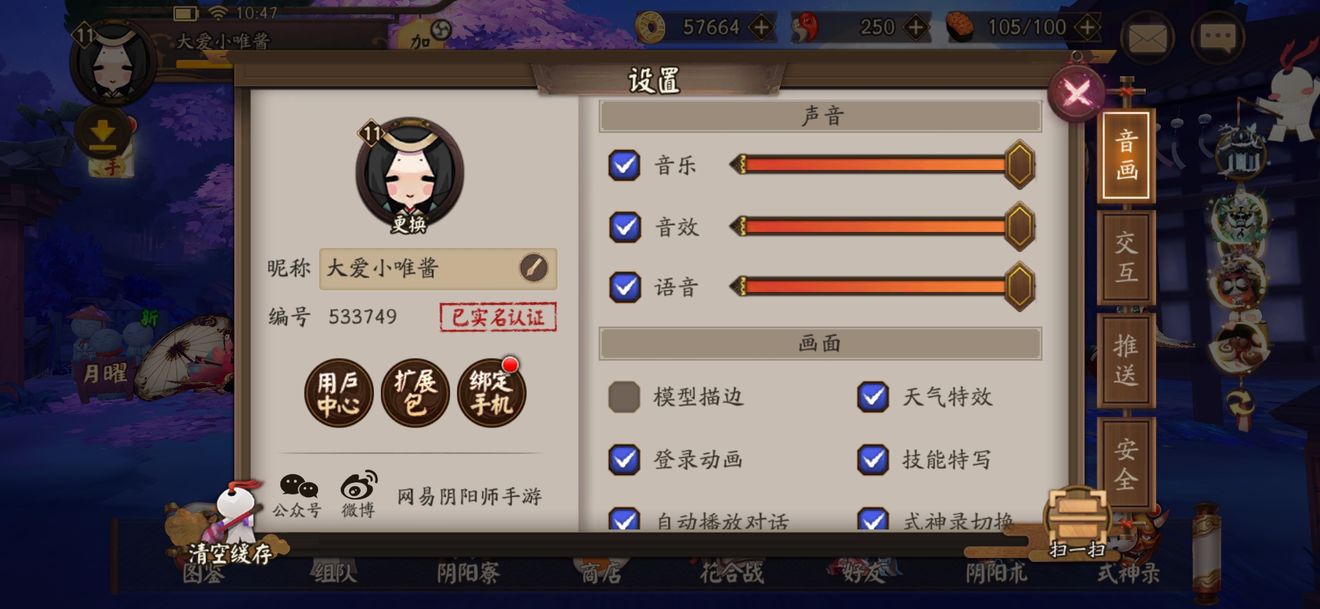The width and height of the screenshot is (1320, 609).
Task: Switch to the 推送 push notifications tab
Action: [1126, 361]
